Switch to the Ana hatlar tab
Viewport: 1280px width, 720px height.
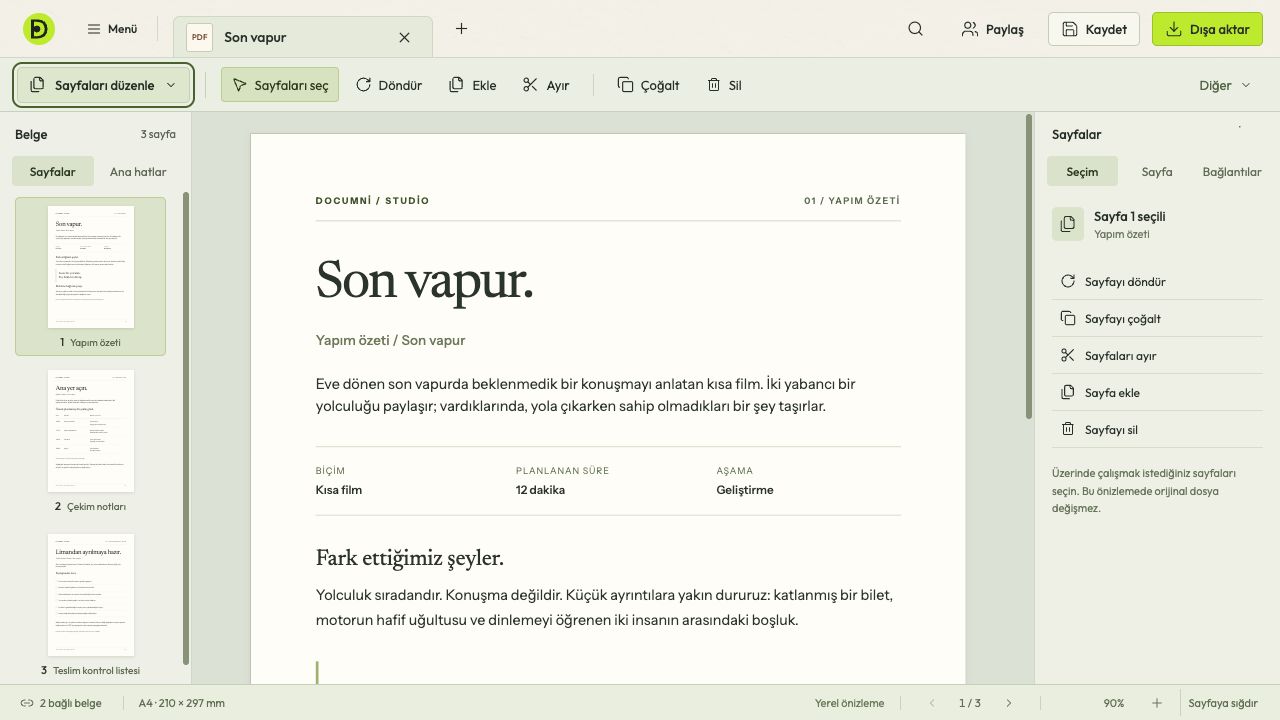(x=138, y=171)
